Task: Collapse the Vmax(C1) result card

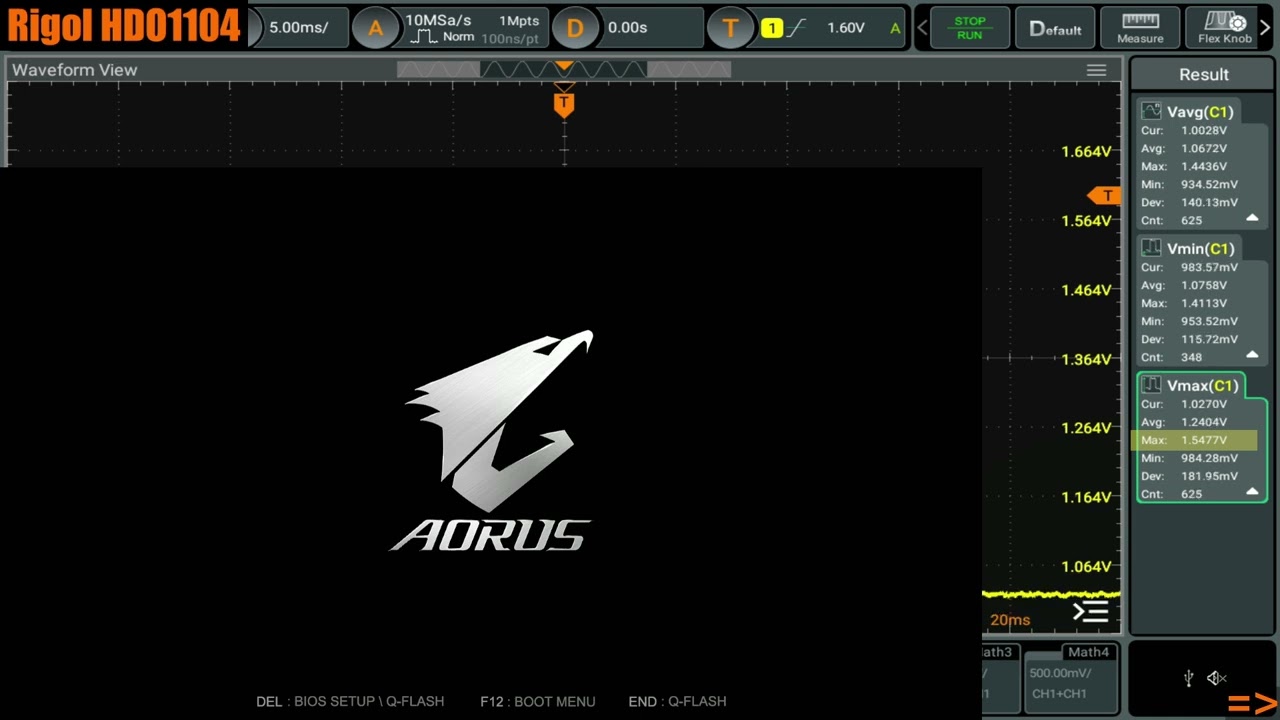Action: [x=1252, y=492]
